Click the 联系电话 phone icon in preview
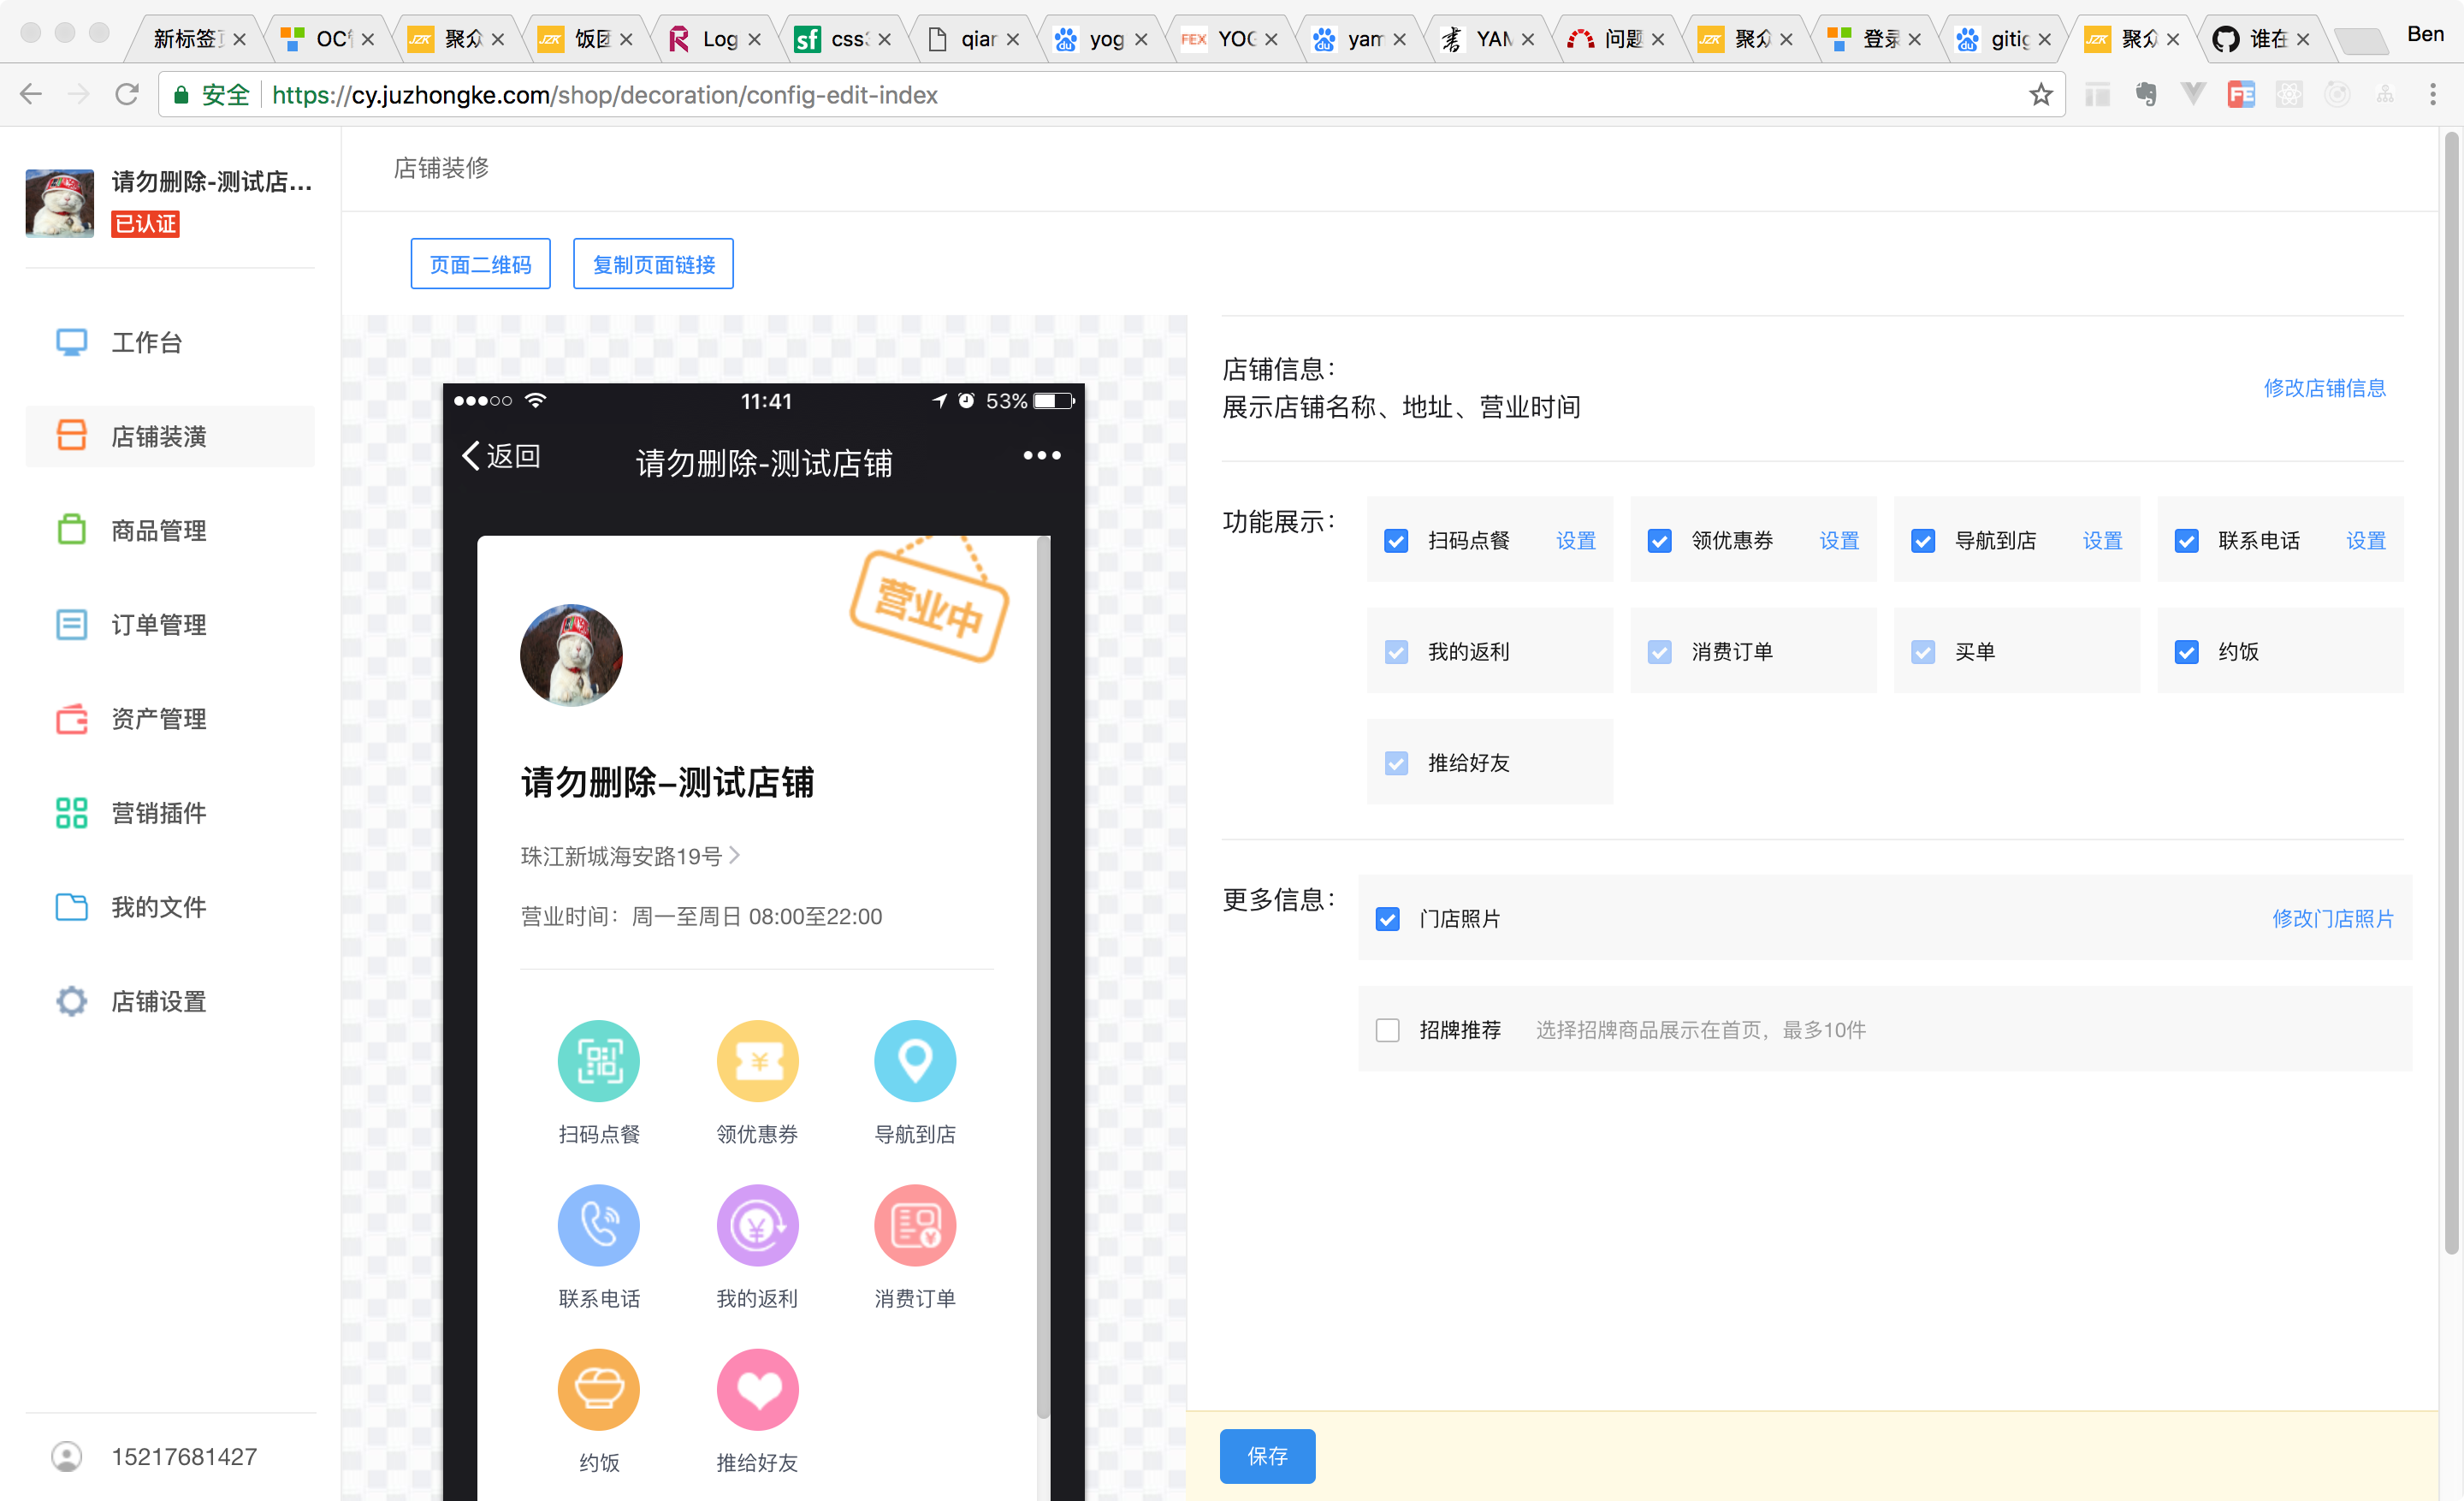This screenshot has width=2464, height=1501. point(598,1225)
